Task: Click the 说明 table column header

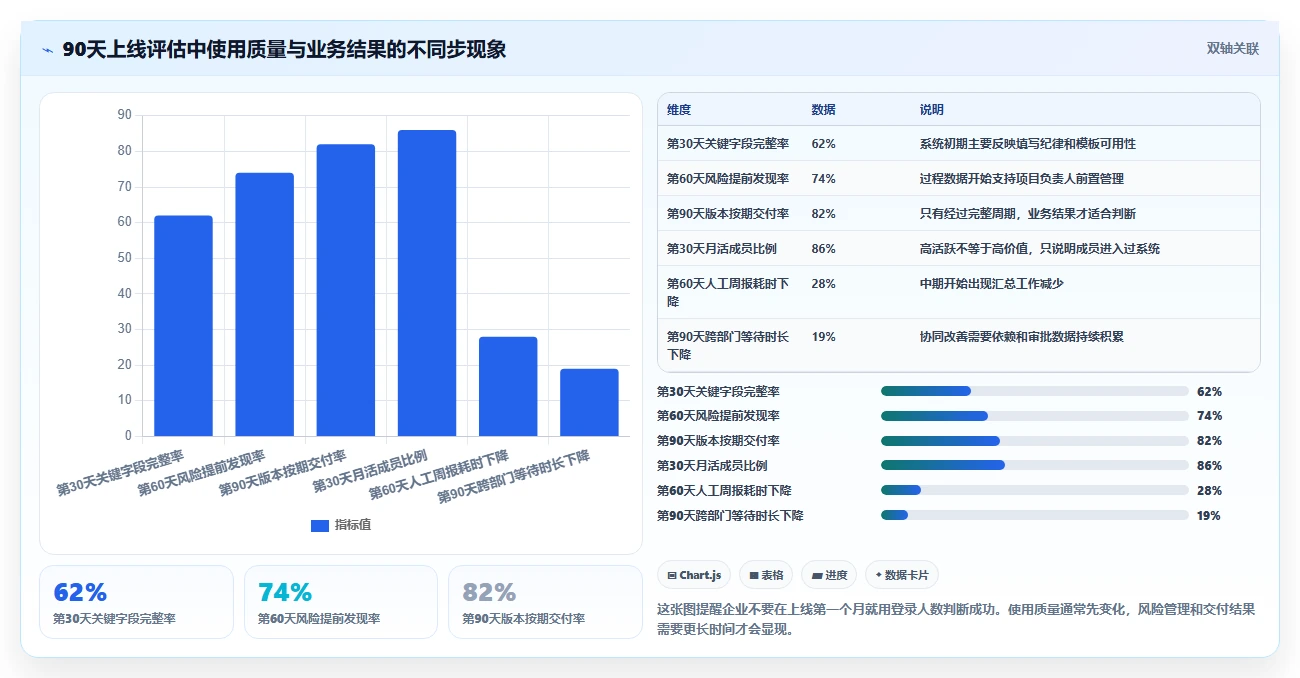Action: (932, 110)
